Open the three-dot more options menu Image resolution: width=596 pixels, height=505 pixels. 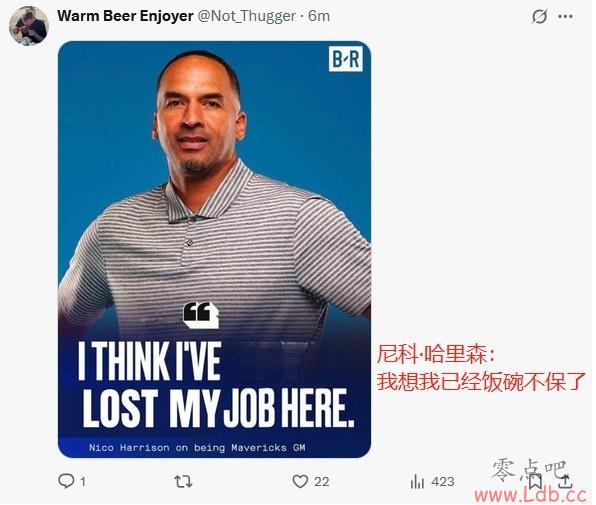pos(565,16)
